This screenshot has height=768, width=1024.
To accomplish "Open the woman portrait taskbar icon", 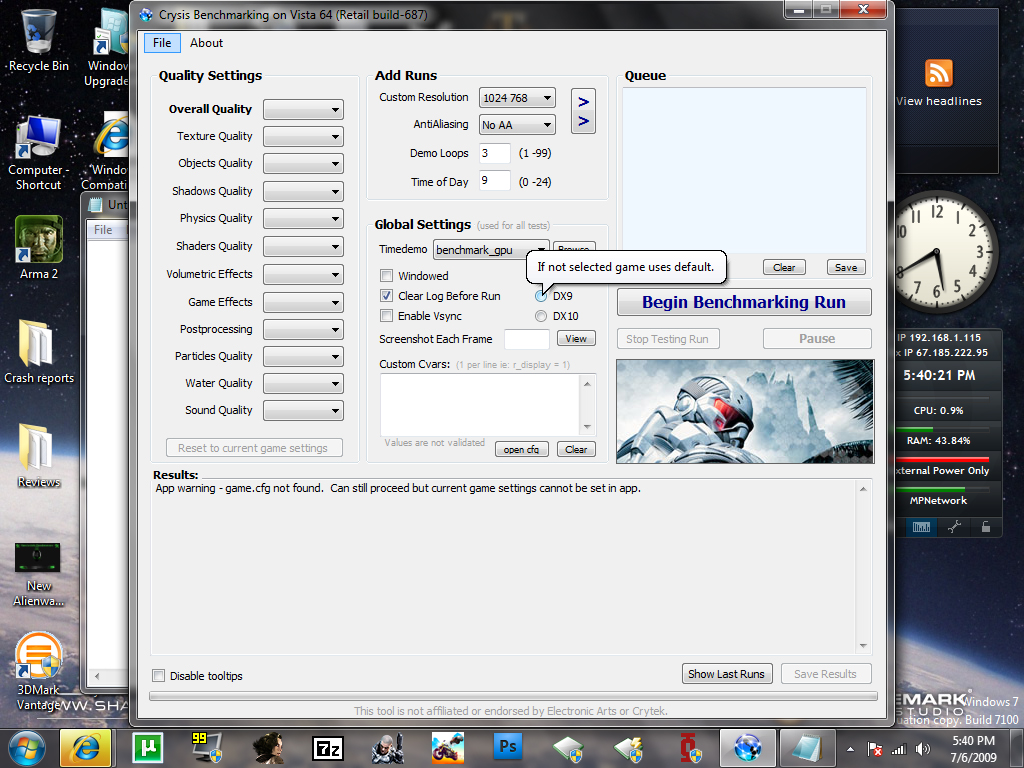I will pos(268,748).
